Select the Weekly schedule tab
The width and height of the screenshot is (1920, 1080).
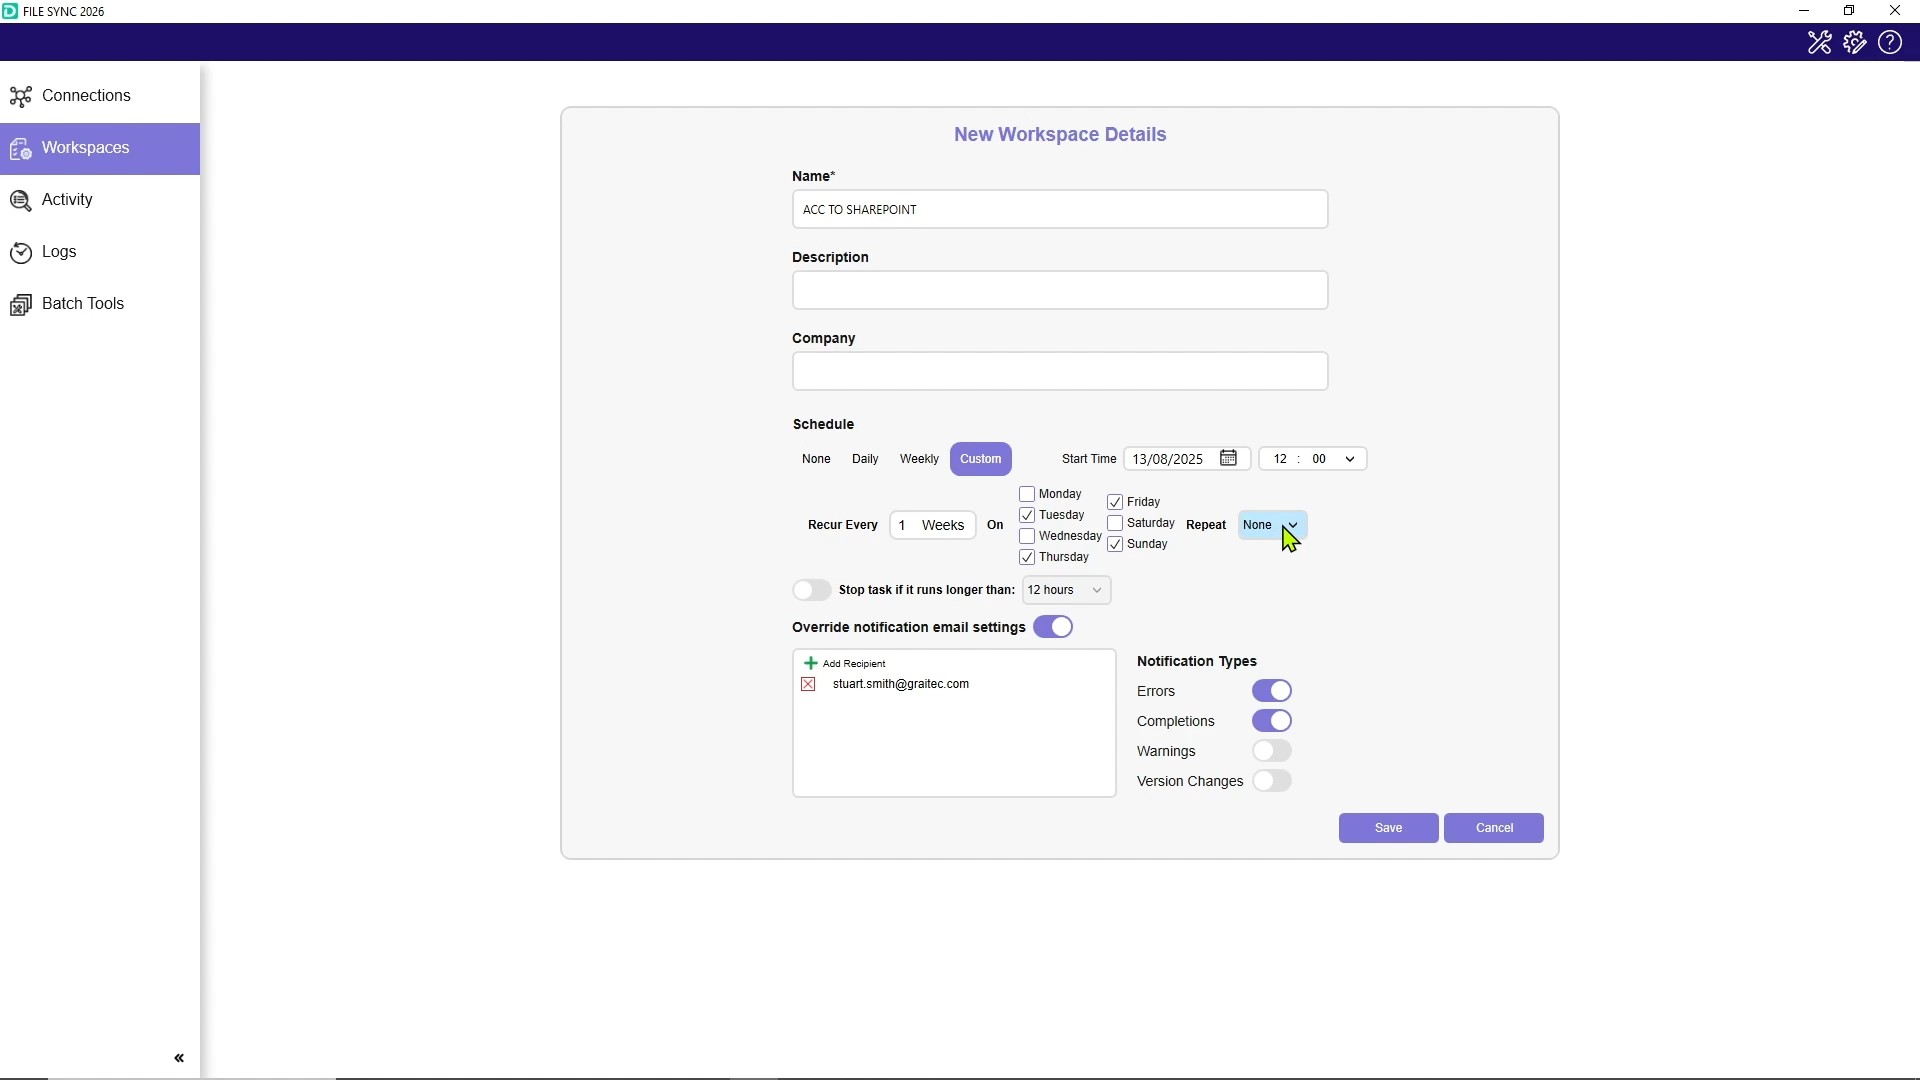point(918,459)
